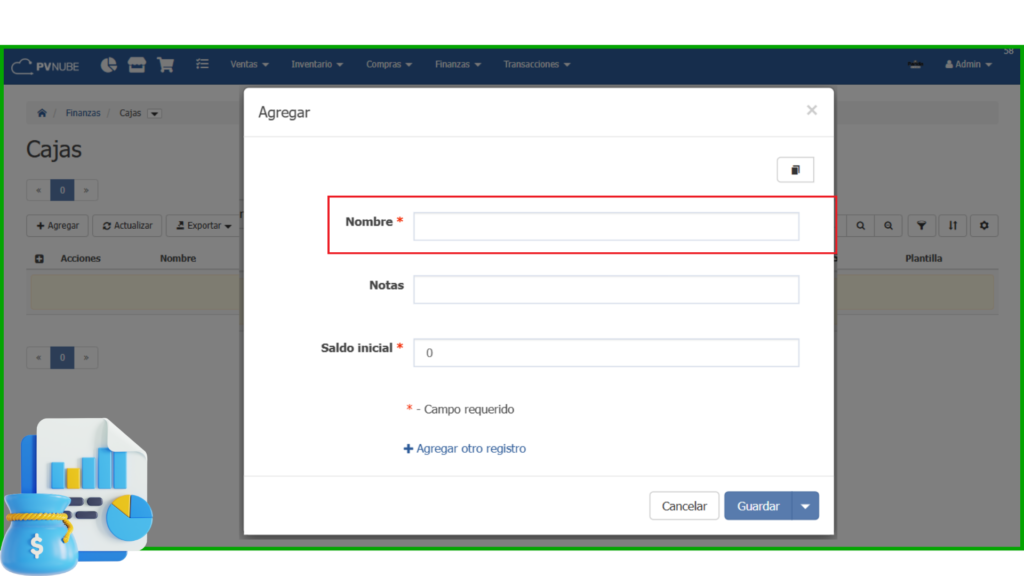This screenshot has height=576, width=1024.
Task: Open the Ventas menu
Action: [x=249, y=65]
